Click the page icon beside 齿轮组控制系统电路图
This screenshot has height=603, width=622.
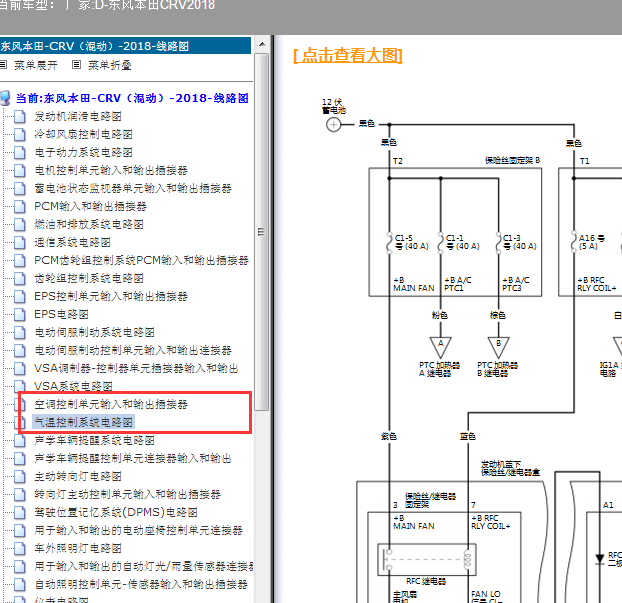click(19, 278)
